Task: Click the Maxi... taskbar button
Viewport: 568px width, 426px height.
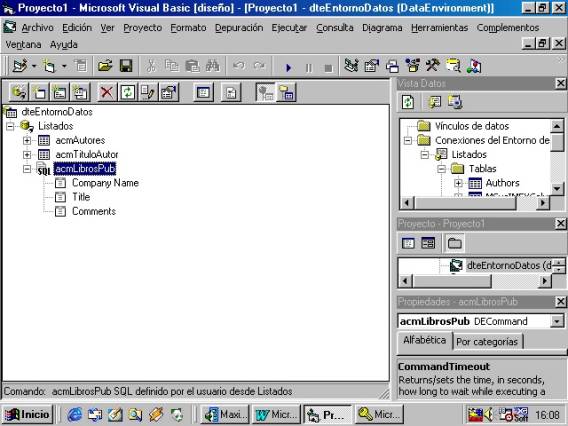Action: tap(225, 414)
